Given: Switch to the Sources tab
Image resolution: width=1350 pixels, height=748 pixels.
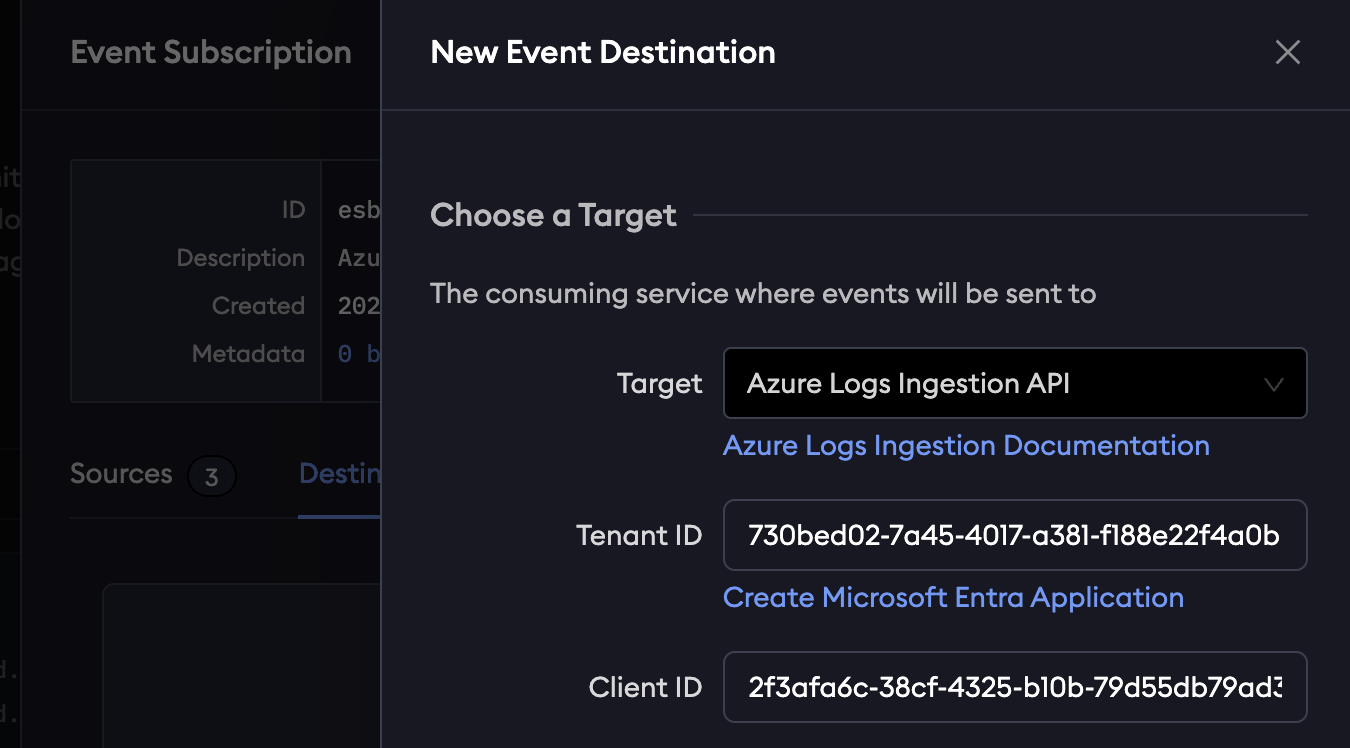Looking at the screenshot, I should (121, 473).
